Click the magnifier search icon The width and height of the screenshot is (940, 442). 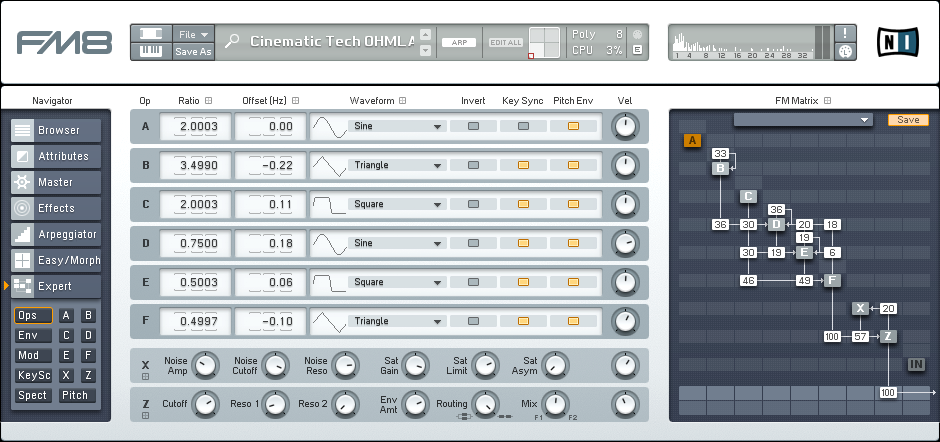pyautogui.click(x=231, y=41)
